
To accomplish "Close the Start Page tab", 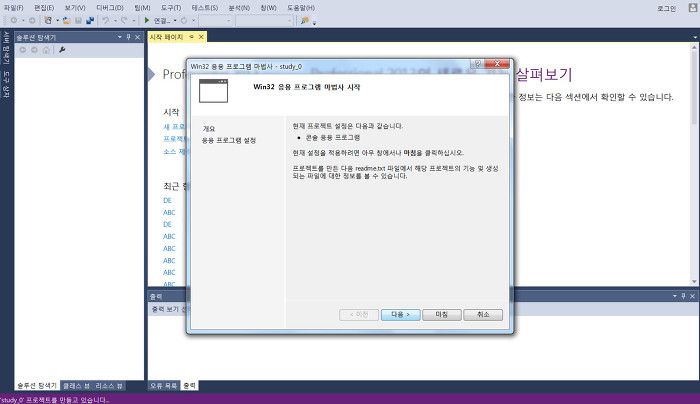I will pos(201,37).
